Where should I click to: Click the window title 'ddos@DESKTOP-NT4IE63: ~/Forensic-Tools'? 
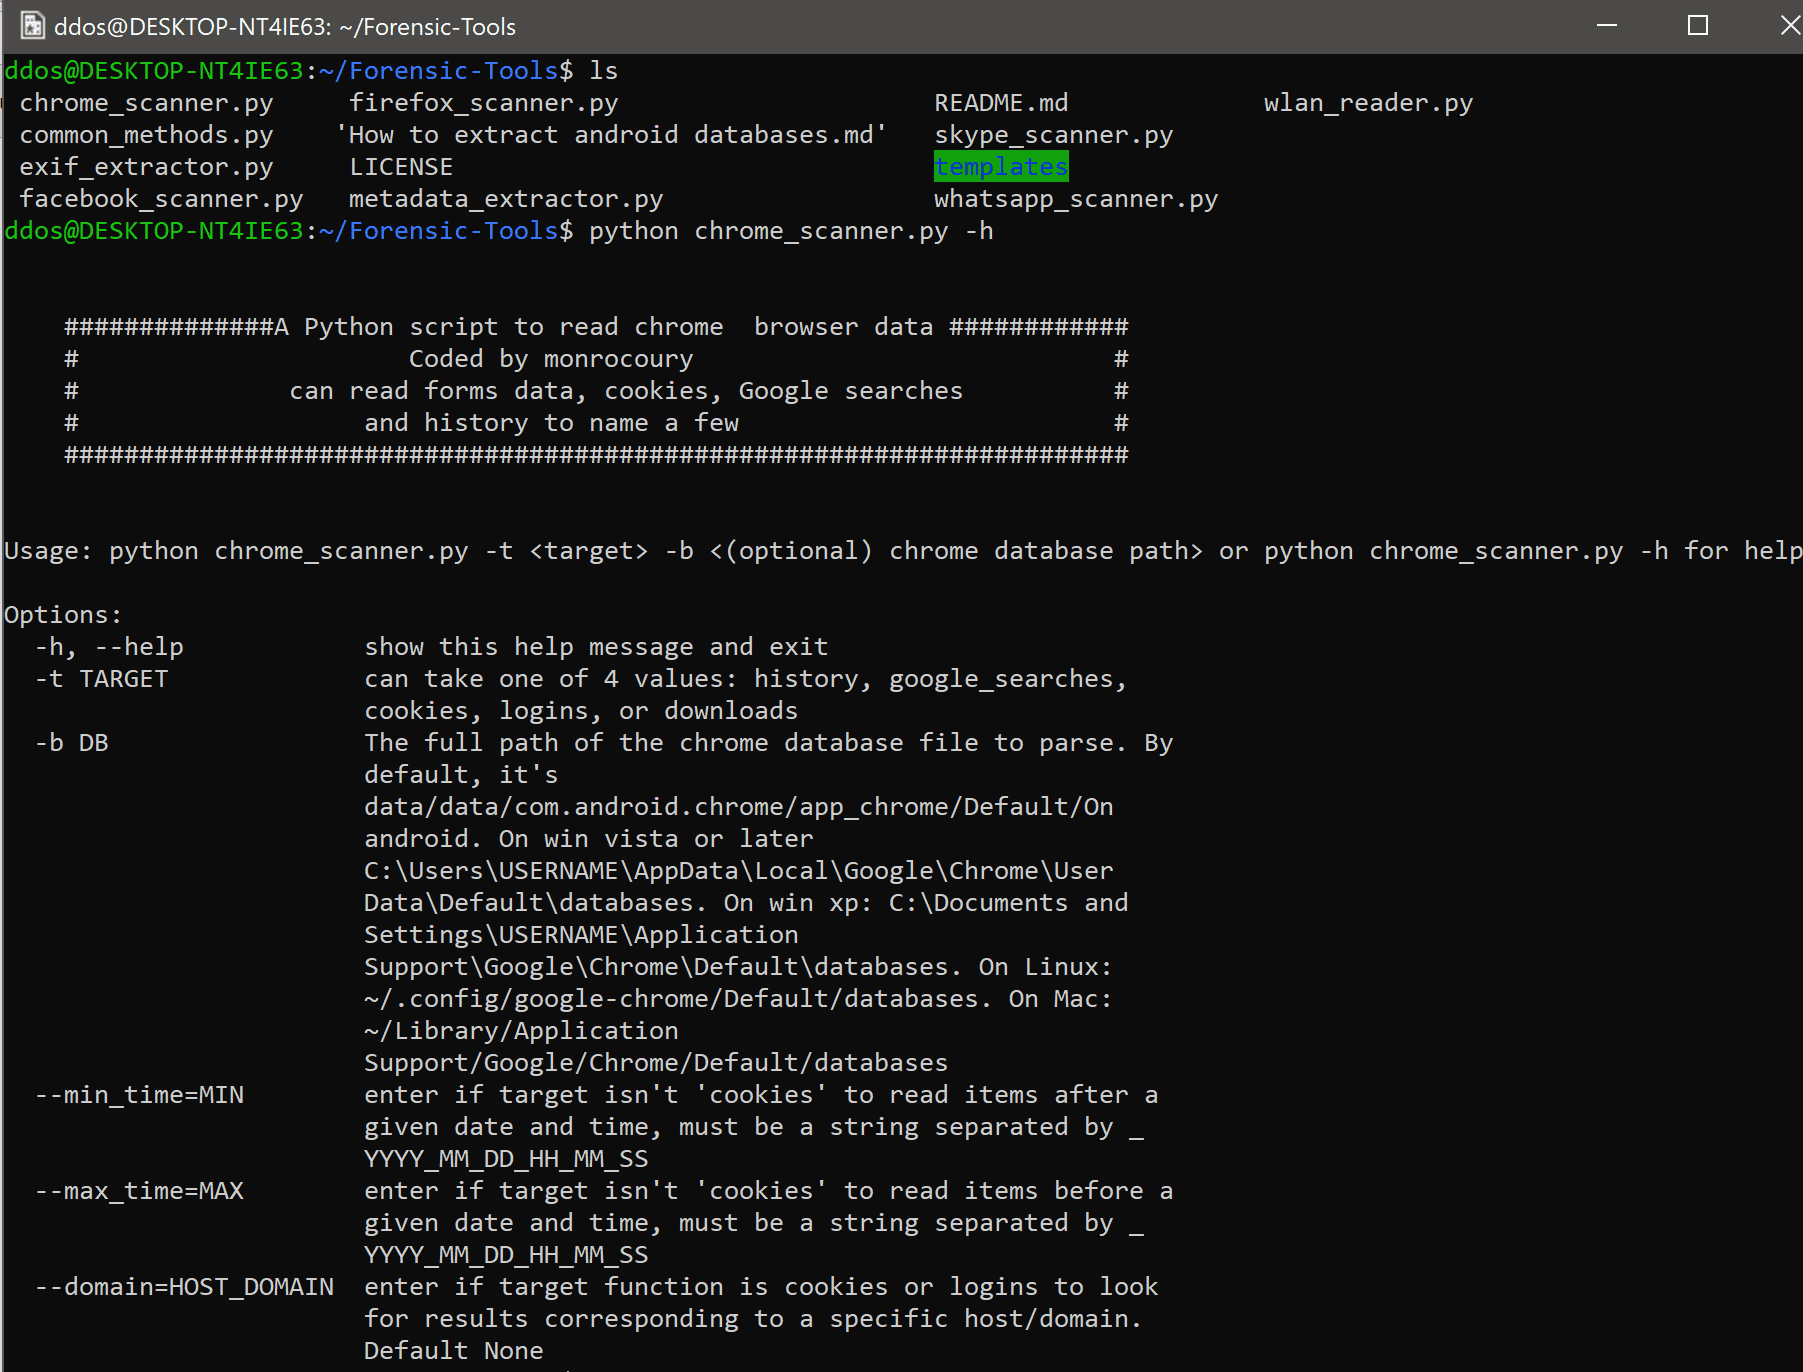(x=285, y=27)
